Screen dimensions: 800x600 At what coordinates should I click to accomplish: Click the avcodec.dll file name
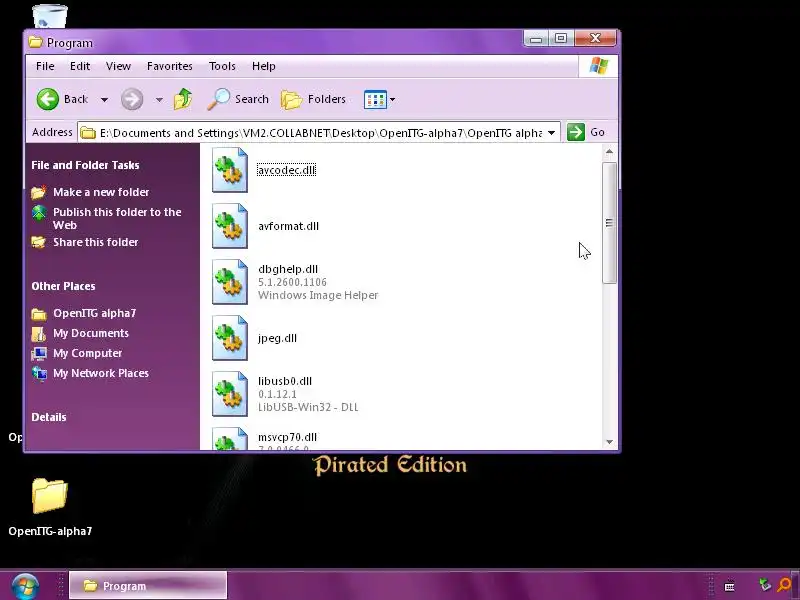tap(287, 170)
